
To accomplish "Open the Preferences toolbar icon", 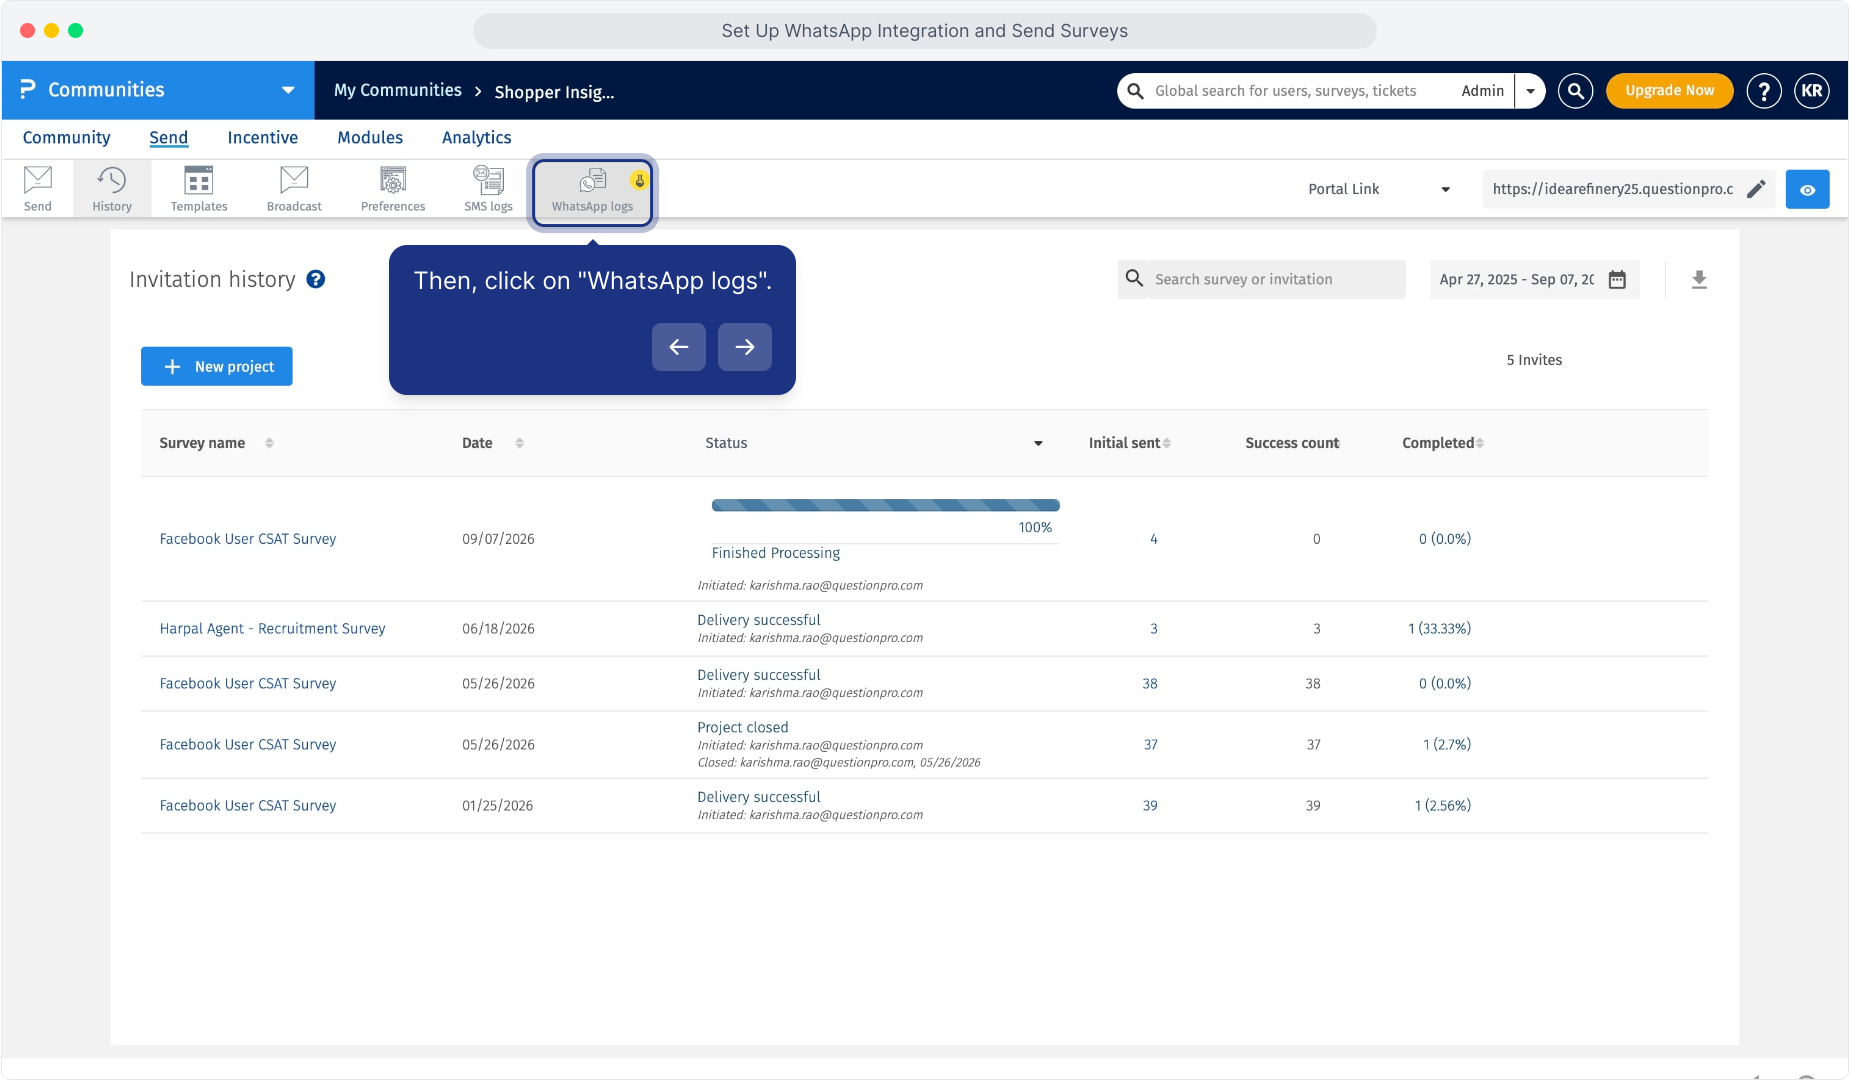I will click(393, 188).
